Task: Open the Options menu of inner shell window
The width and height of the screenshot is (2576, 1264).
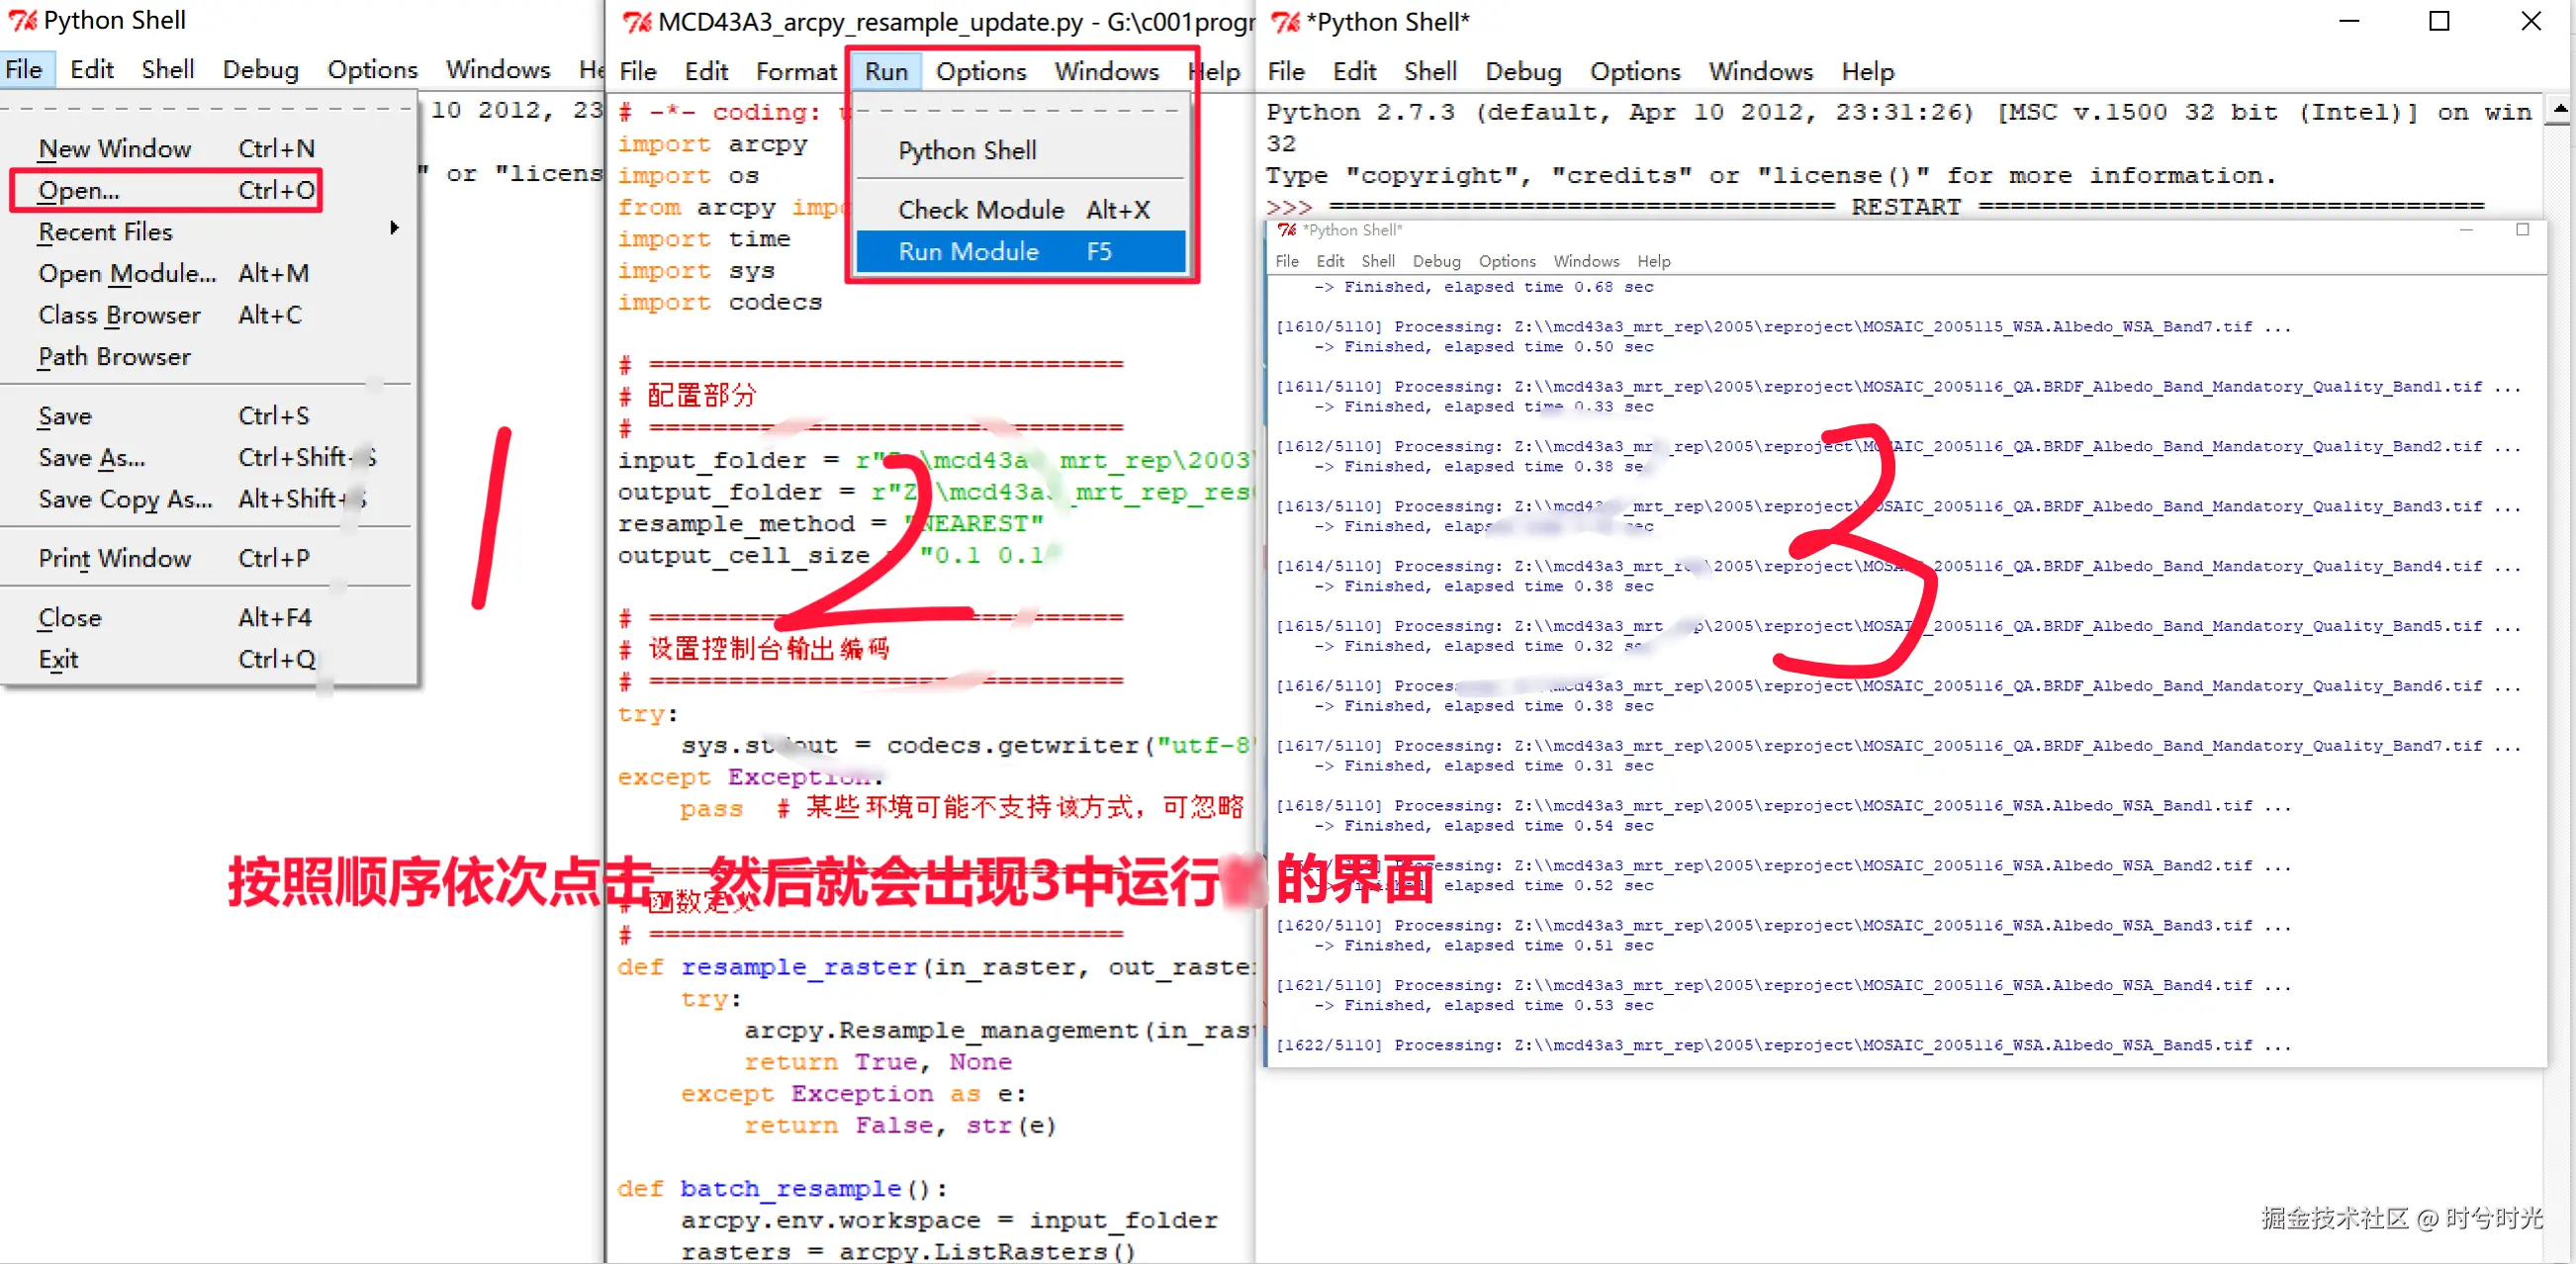Action: pos(1506,261)
